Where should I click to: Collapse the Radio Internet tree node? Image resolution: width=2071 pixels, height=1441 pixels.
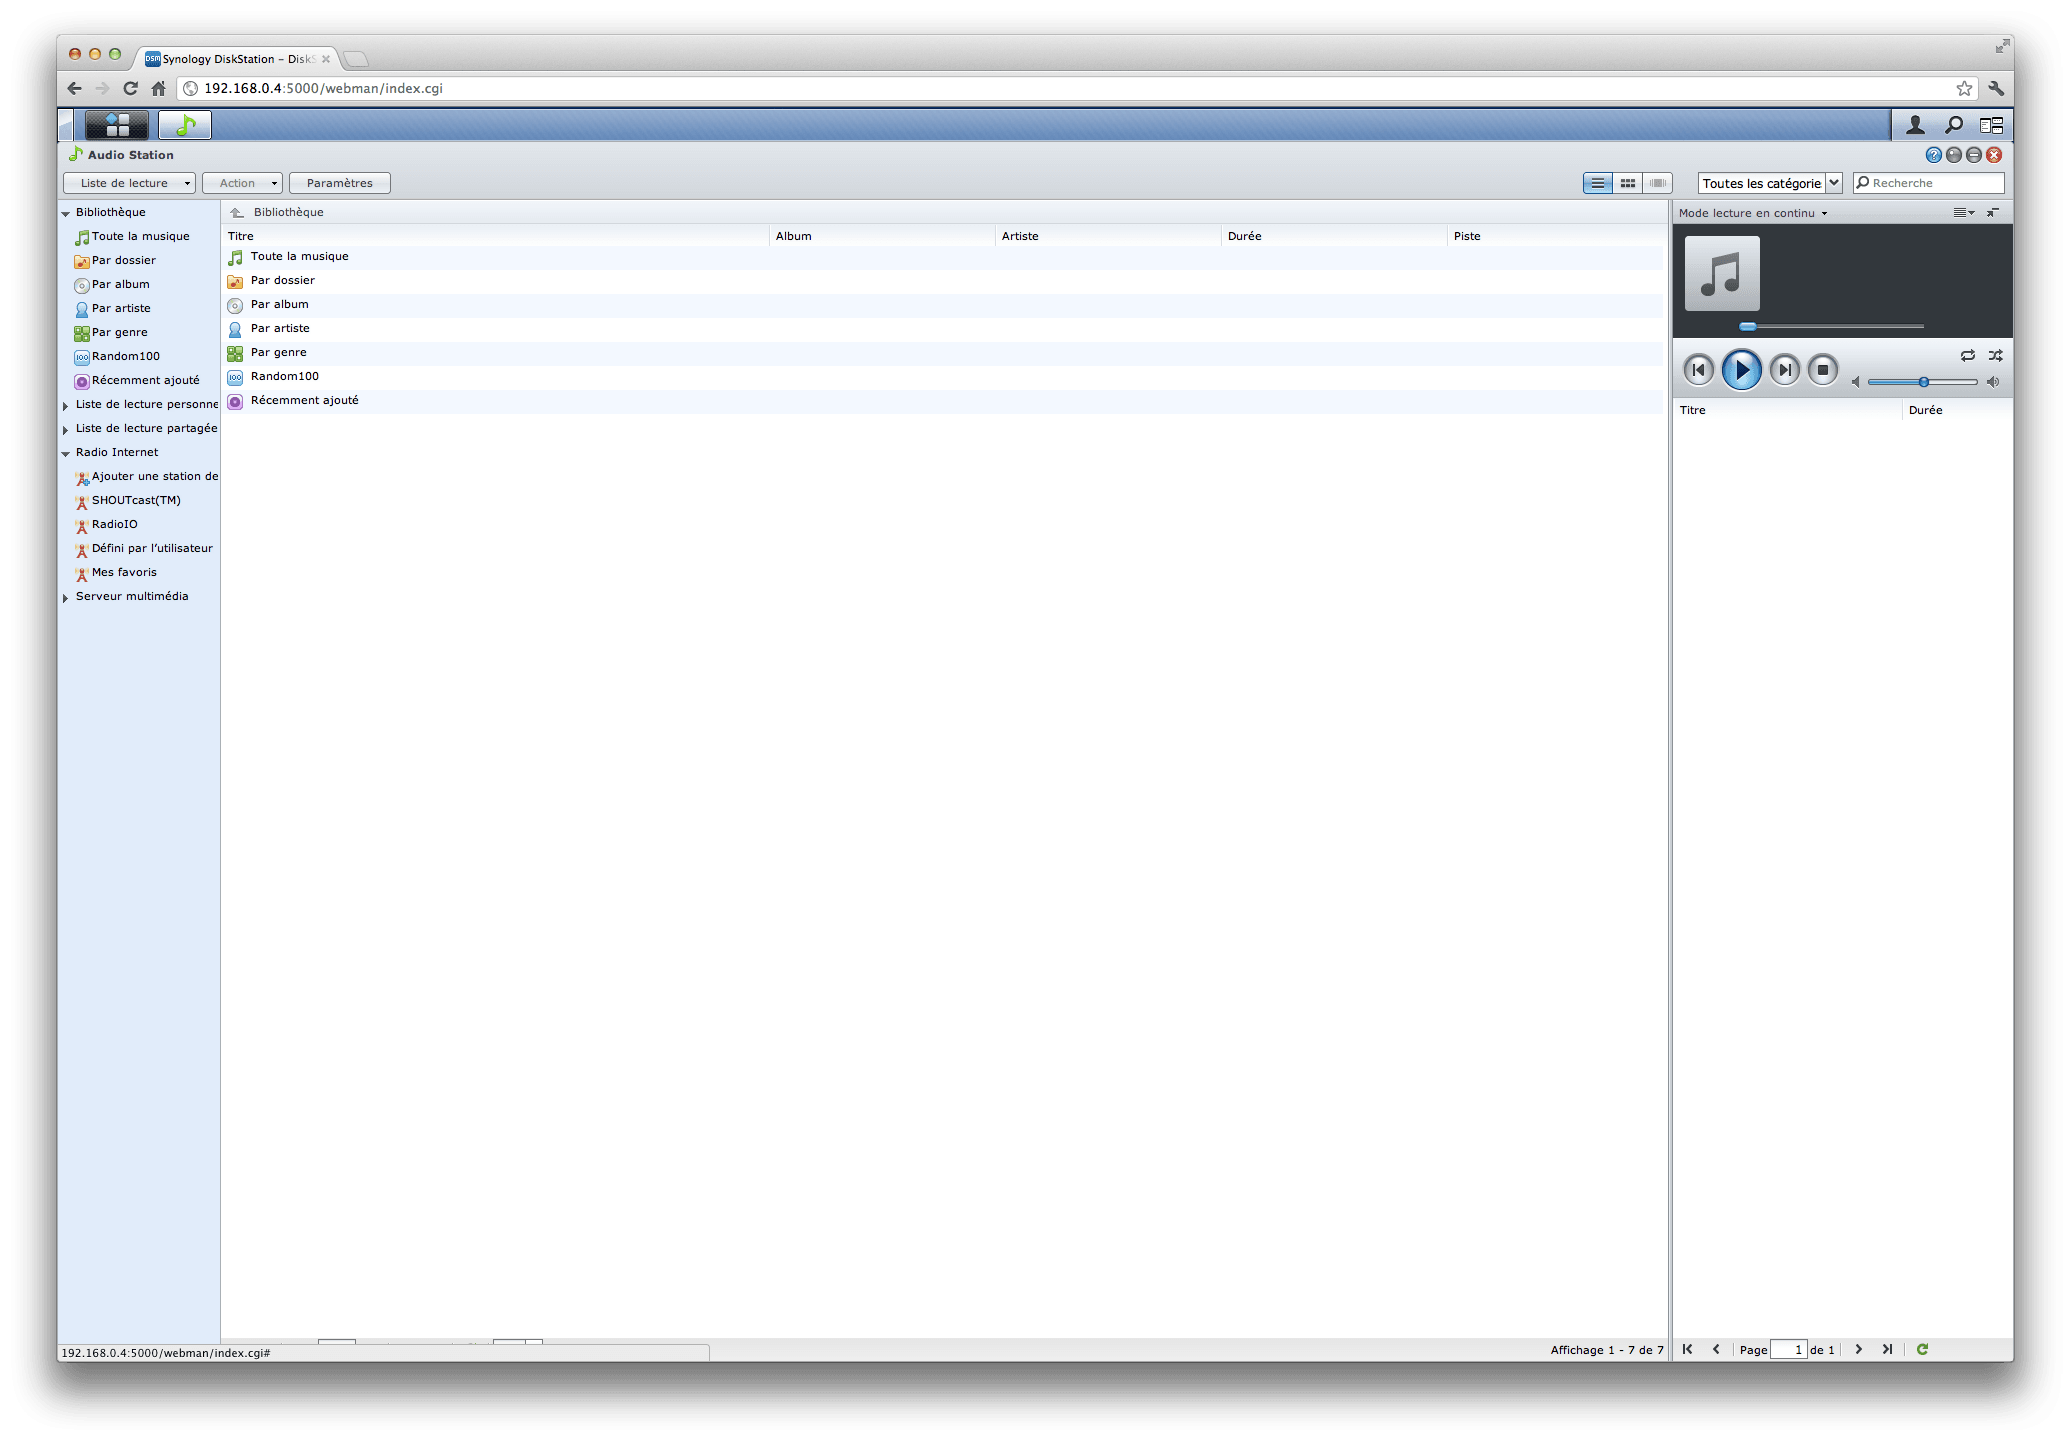tap(66, 453)
